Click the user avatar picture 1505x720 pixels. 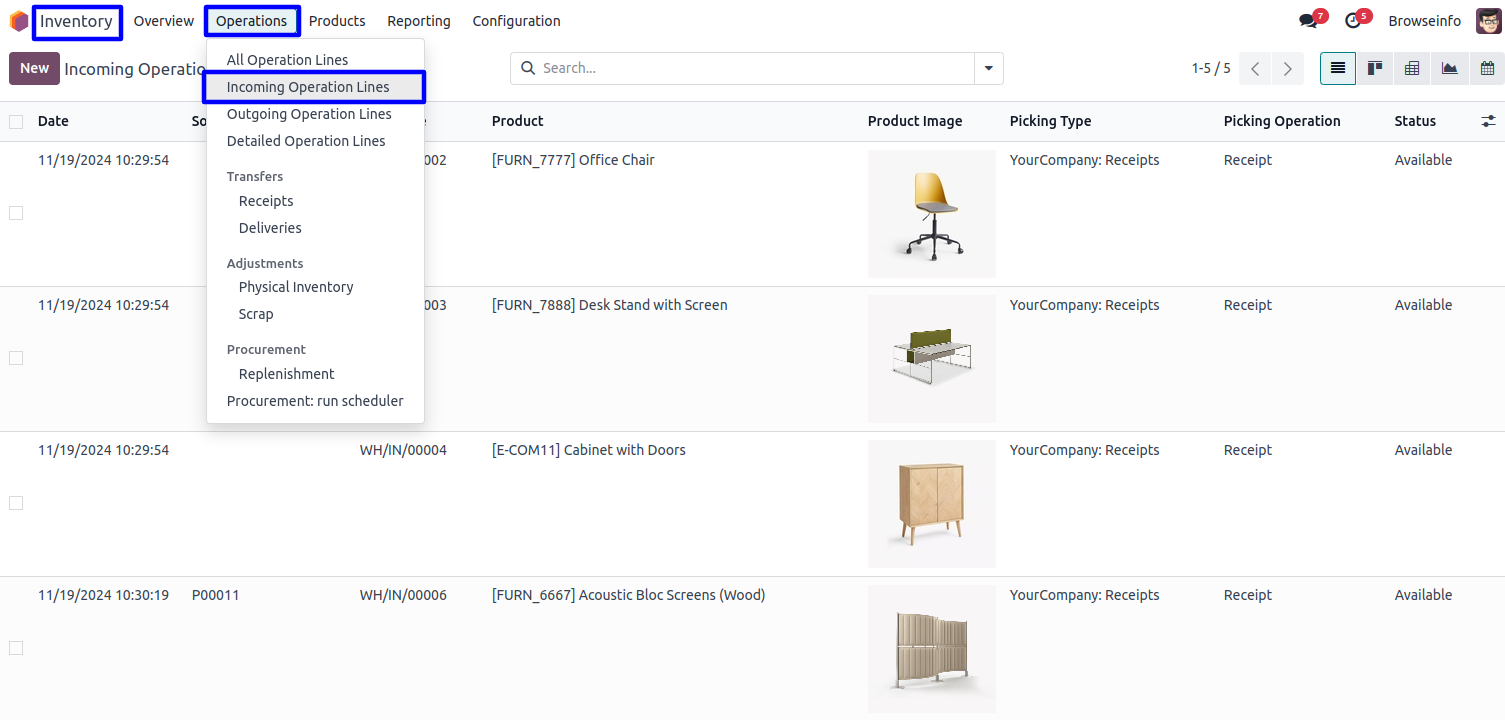click(x=1488, y=21)
